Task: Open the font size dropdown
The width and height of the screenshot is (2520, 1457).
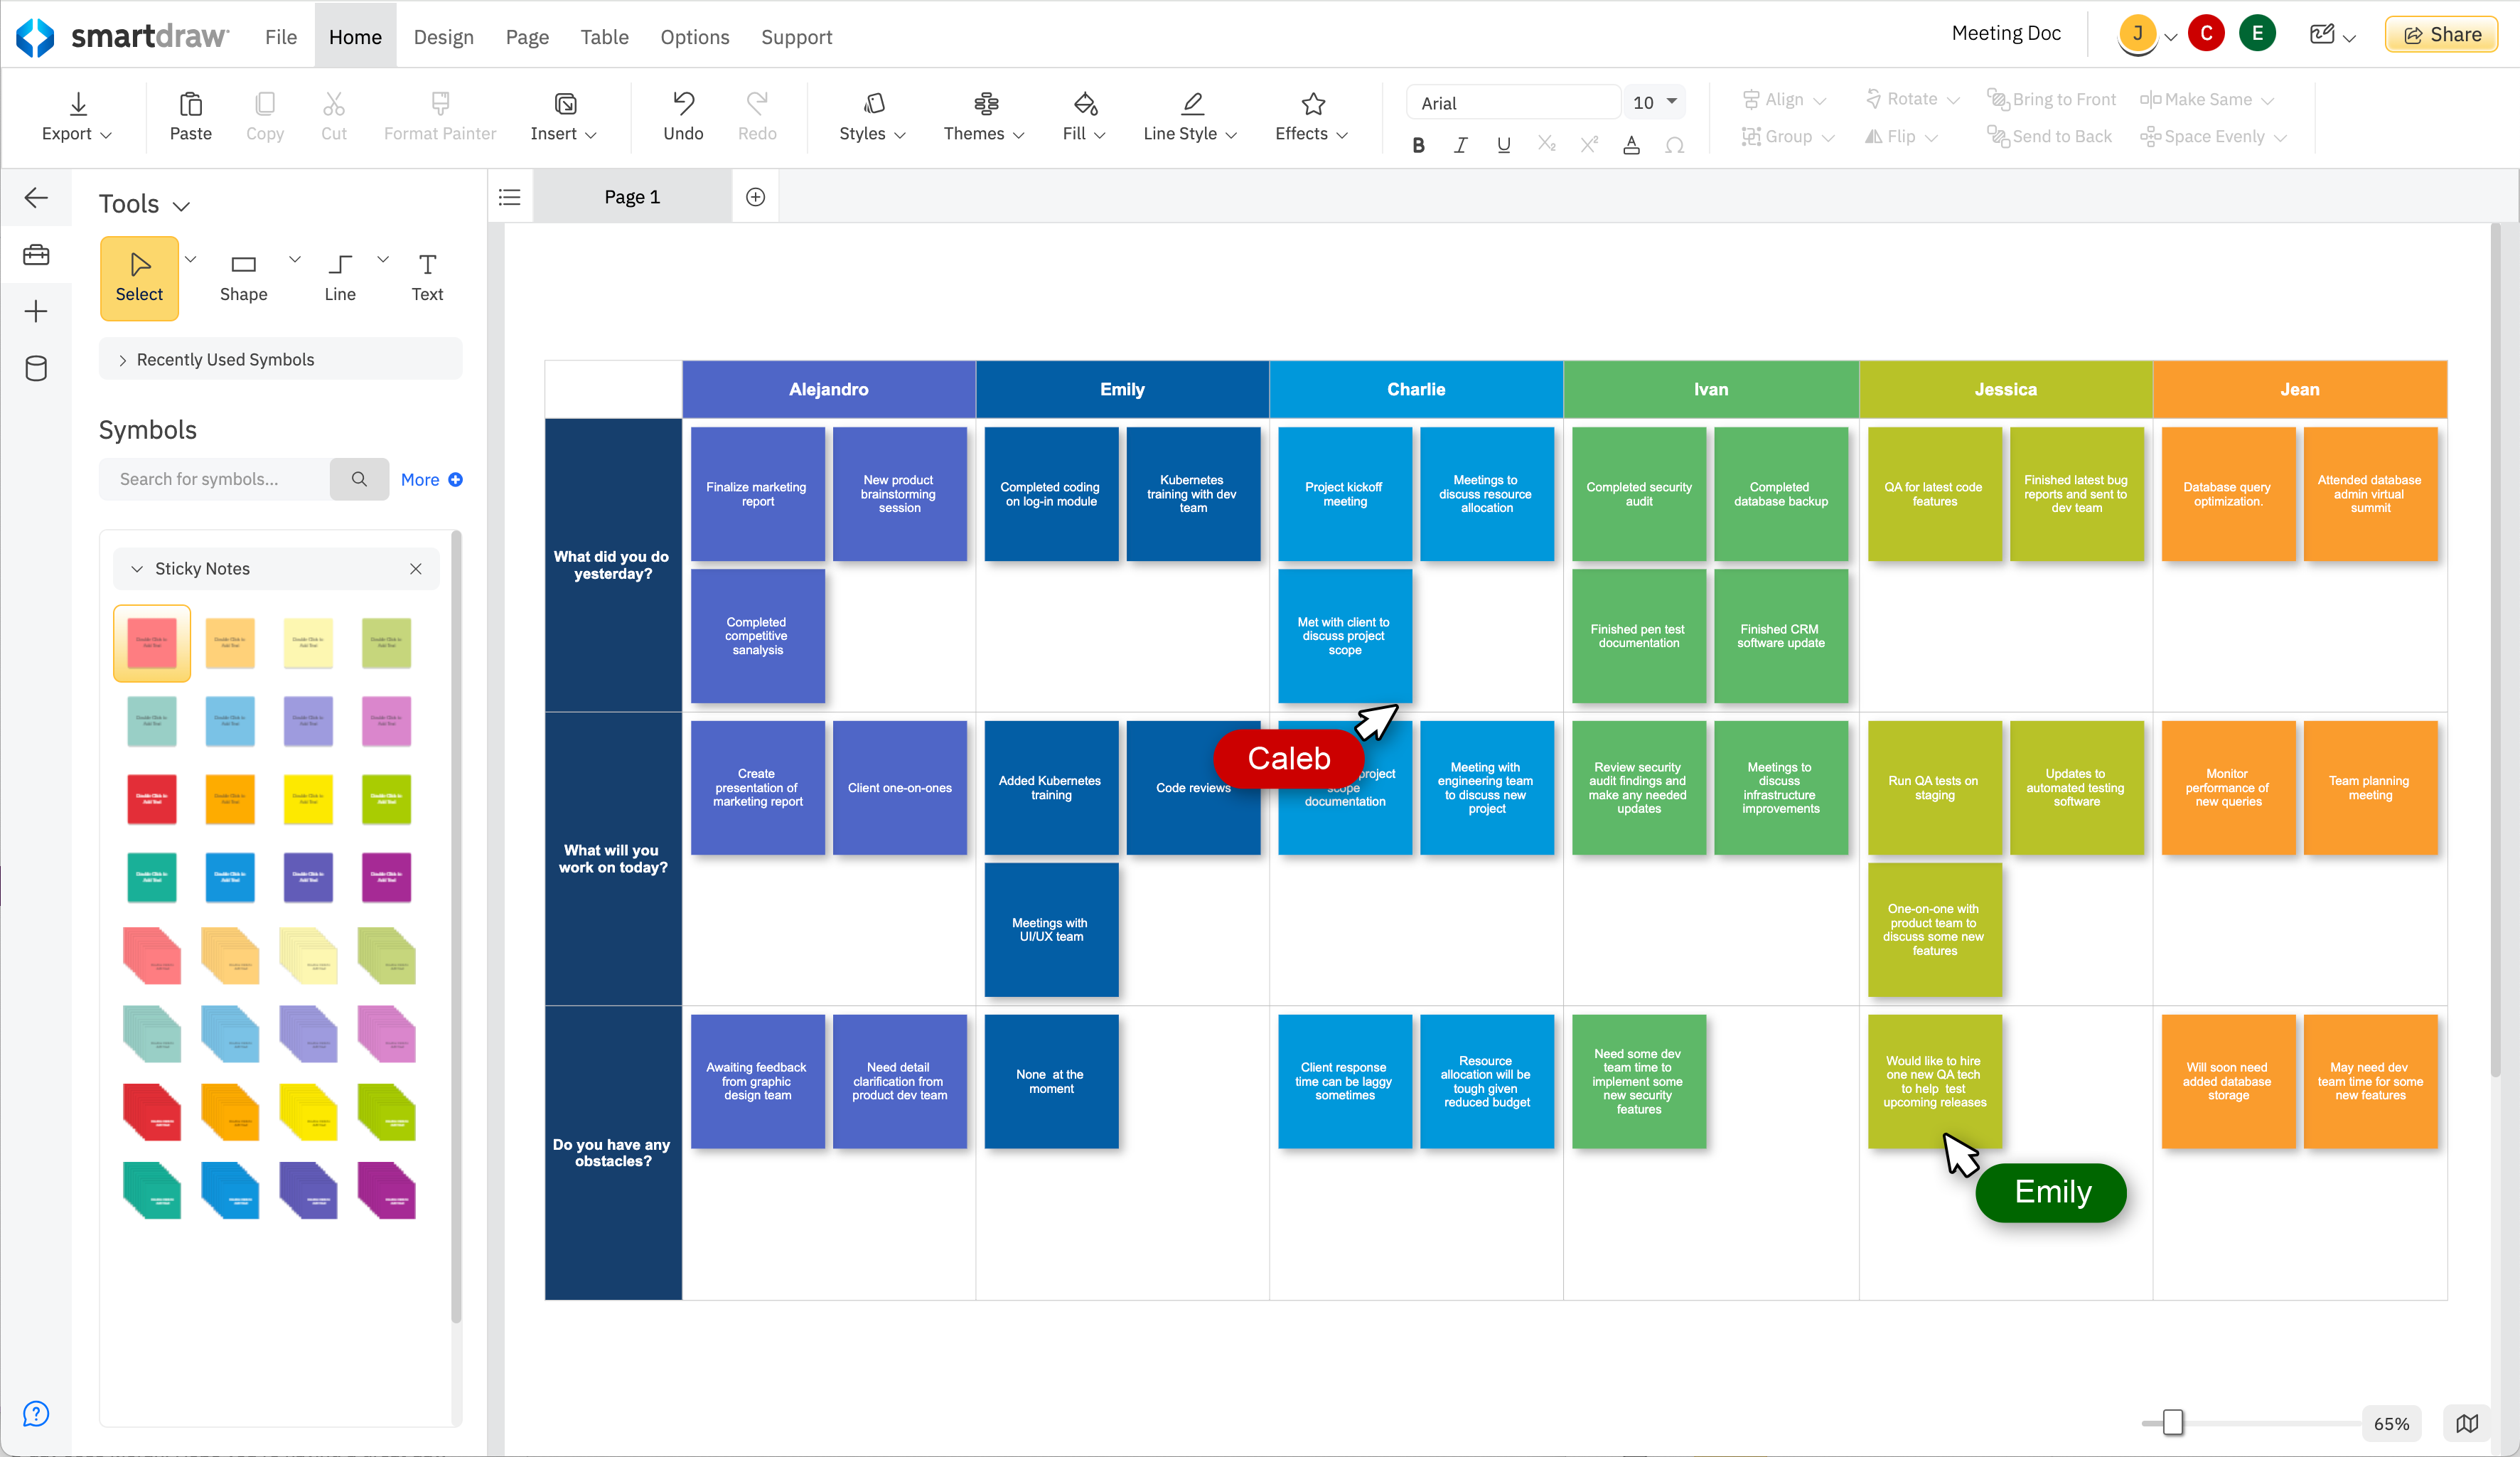Action: point(1672,102)
